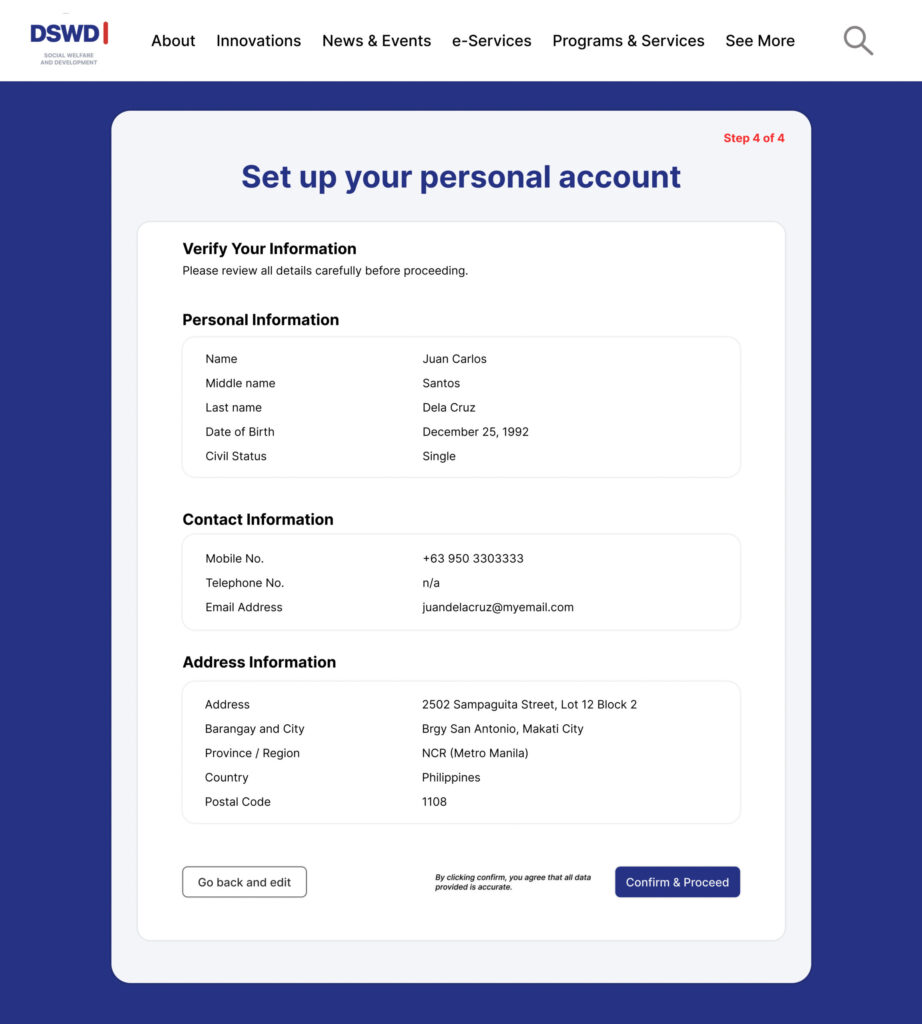Expand the See More menu

pyautogui.click(x=760, y=41)
